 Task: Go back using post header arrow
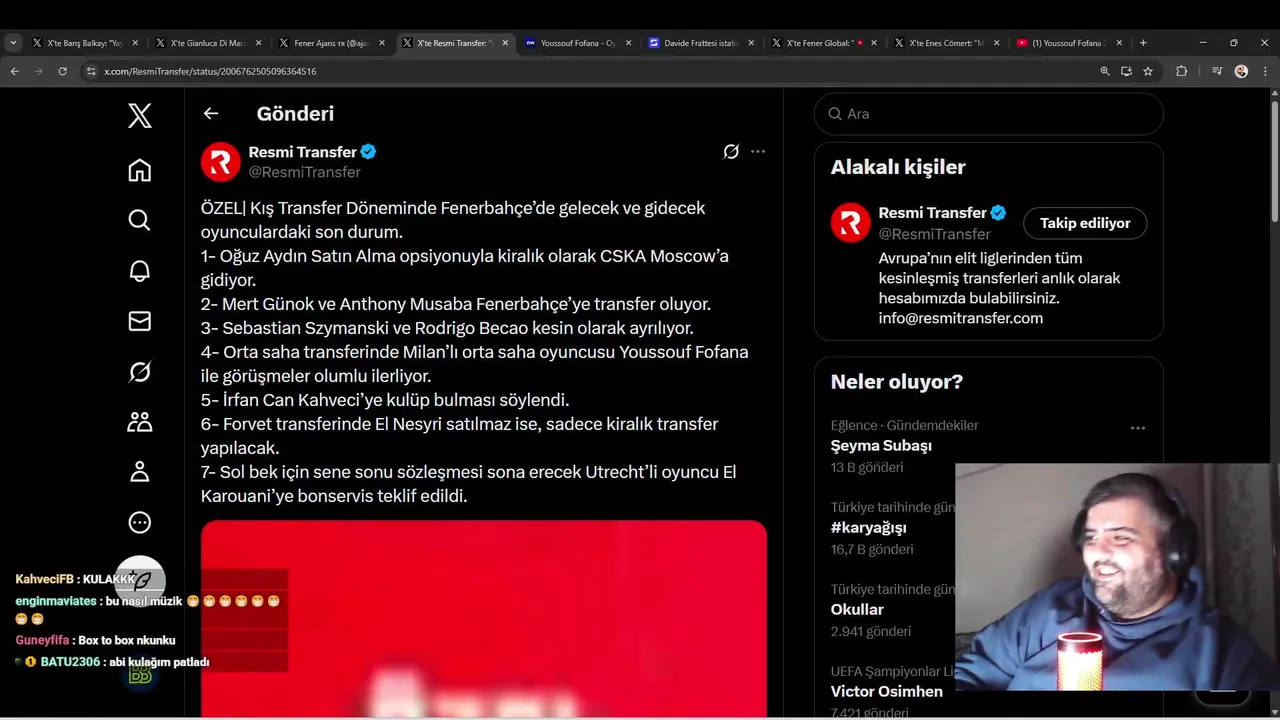click(211, 113)
